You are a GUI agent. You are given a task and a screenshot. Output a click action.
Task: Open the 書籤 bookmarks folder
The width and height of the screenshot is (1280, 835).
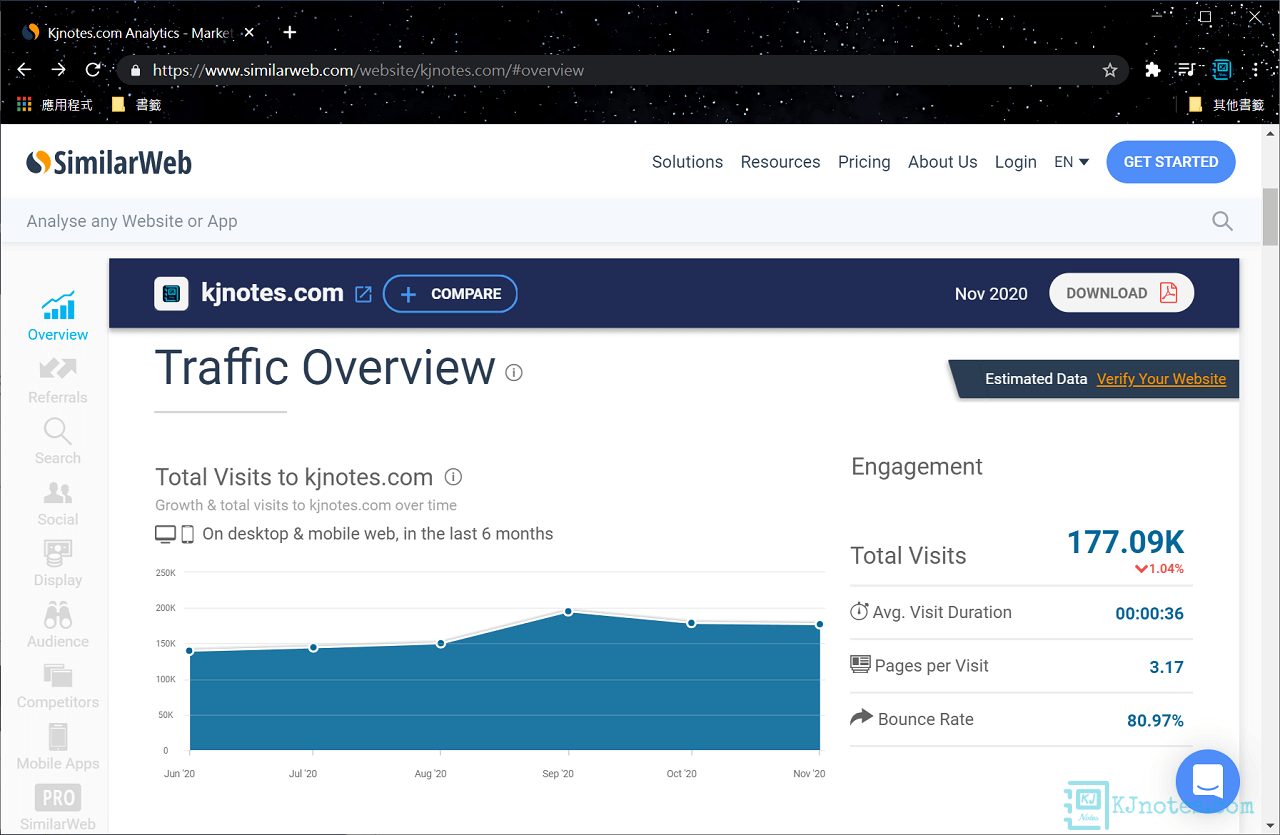(x=136, y=104)
